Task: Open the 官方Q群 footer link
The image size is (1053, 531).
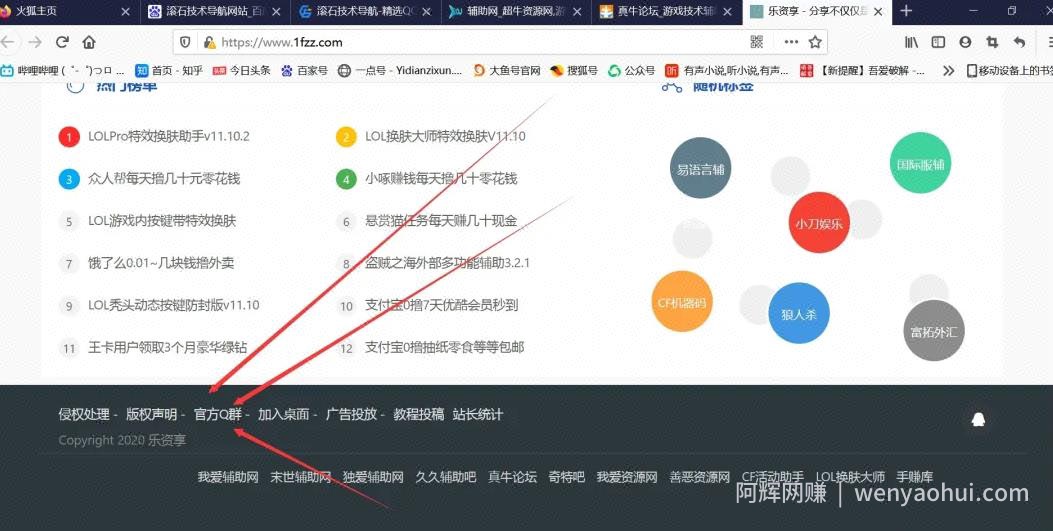Action: [218, 414]
